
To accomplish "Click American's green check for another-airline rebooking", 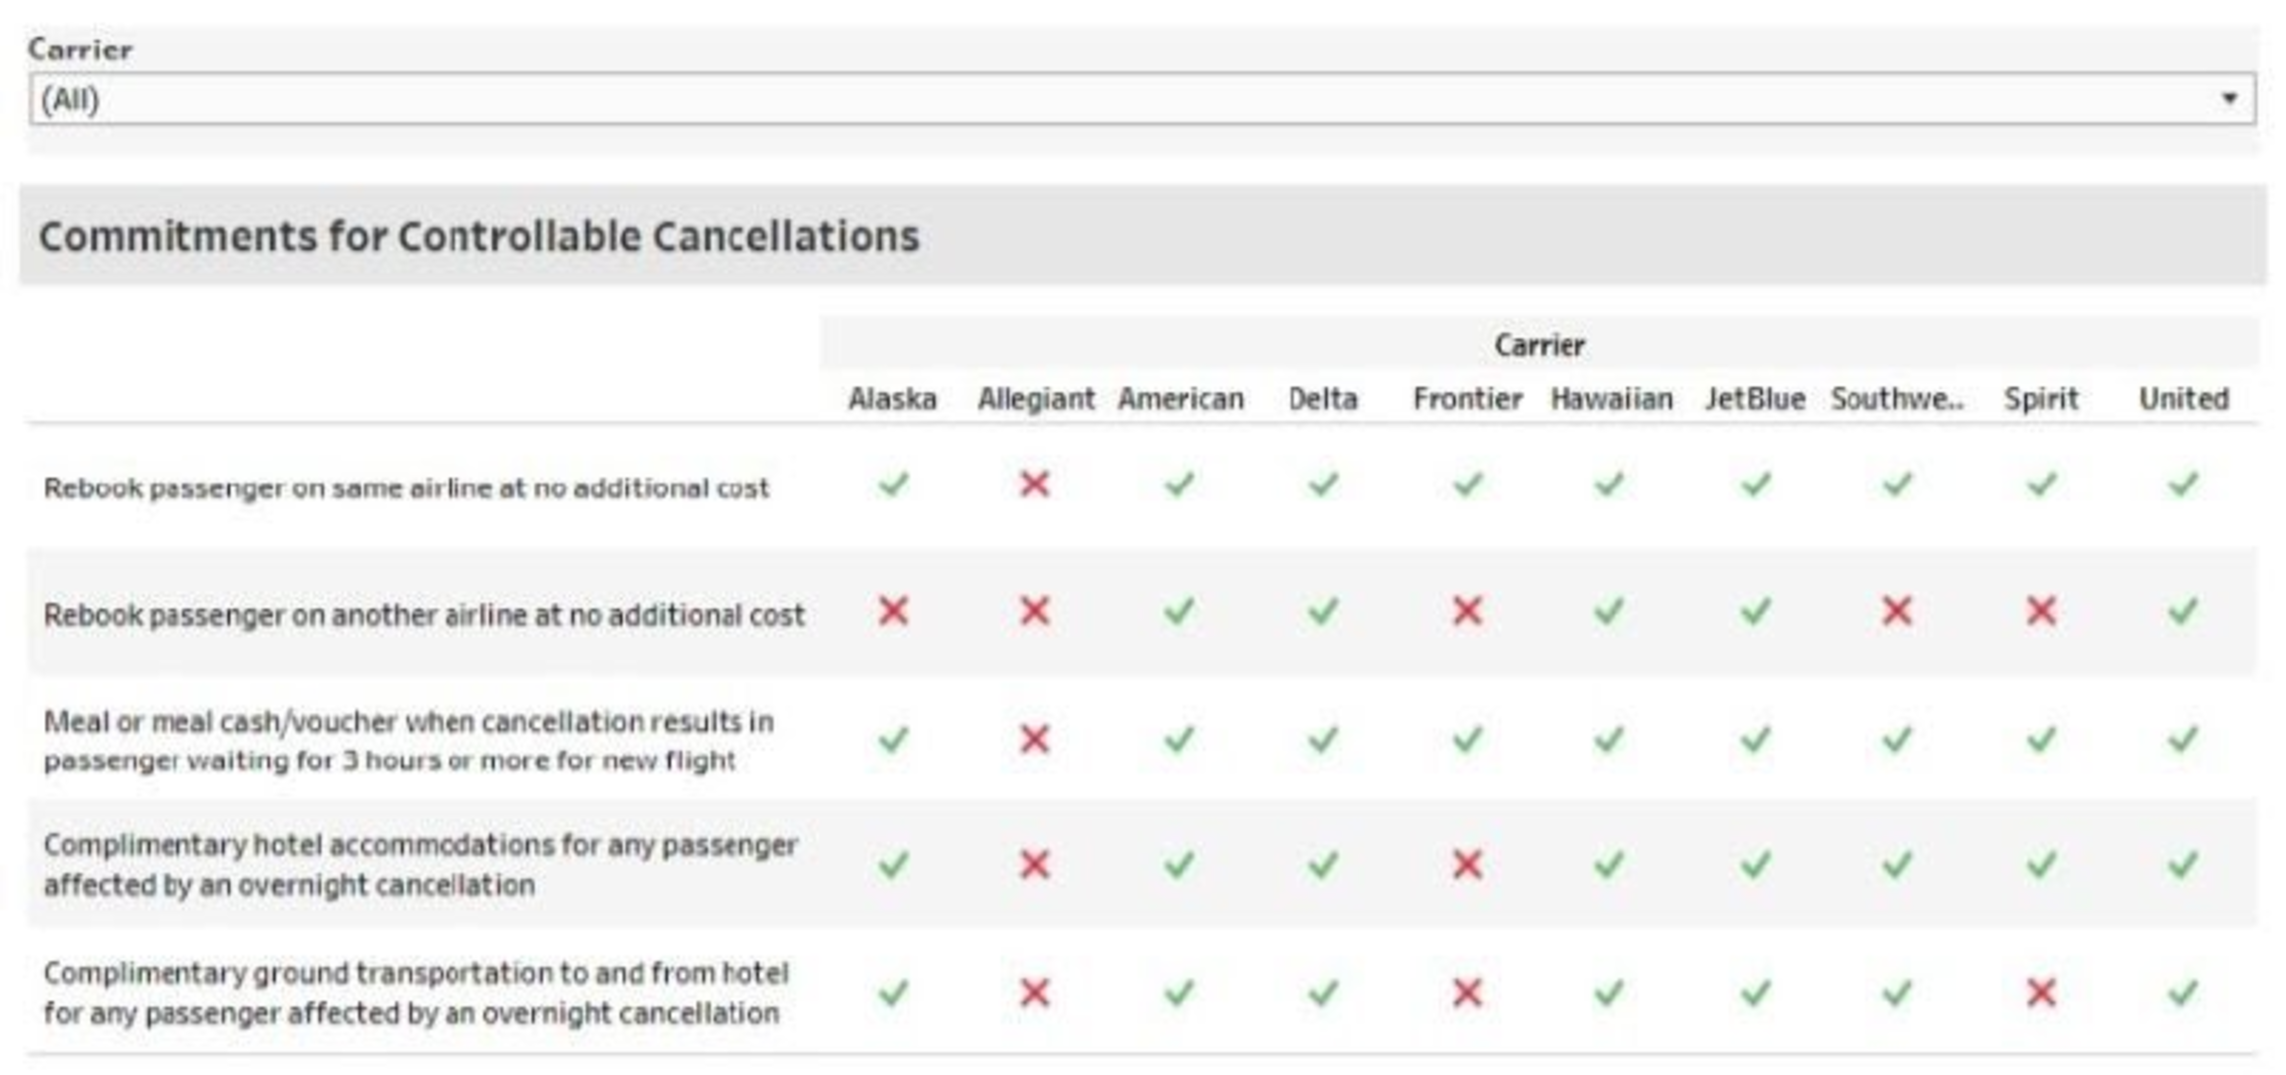I will [x=1180, y=611].
